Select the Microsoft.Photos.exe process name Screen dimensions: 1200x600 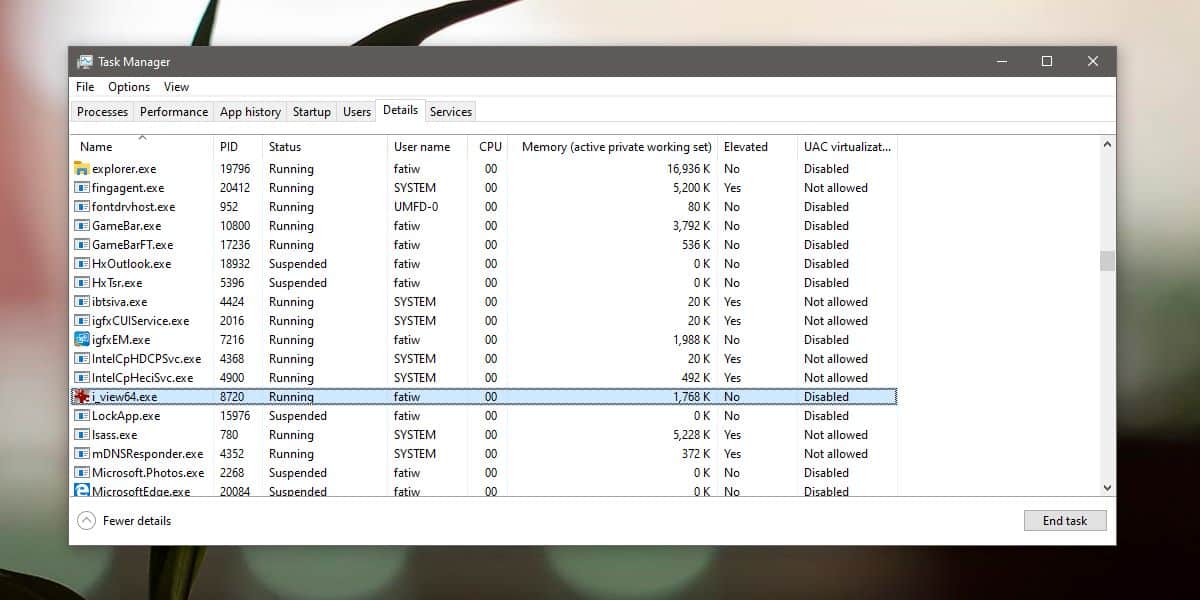148,473
